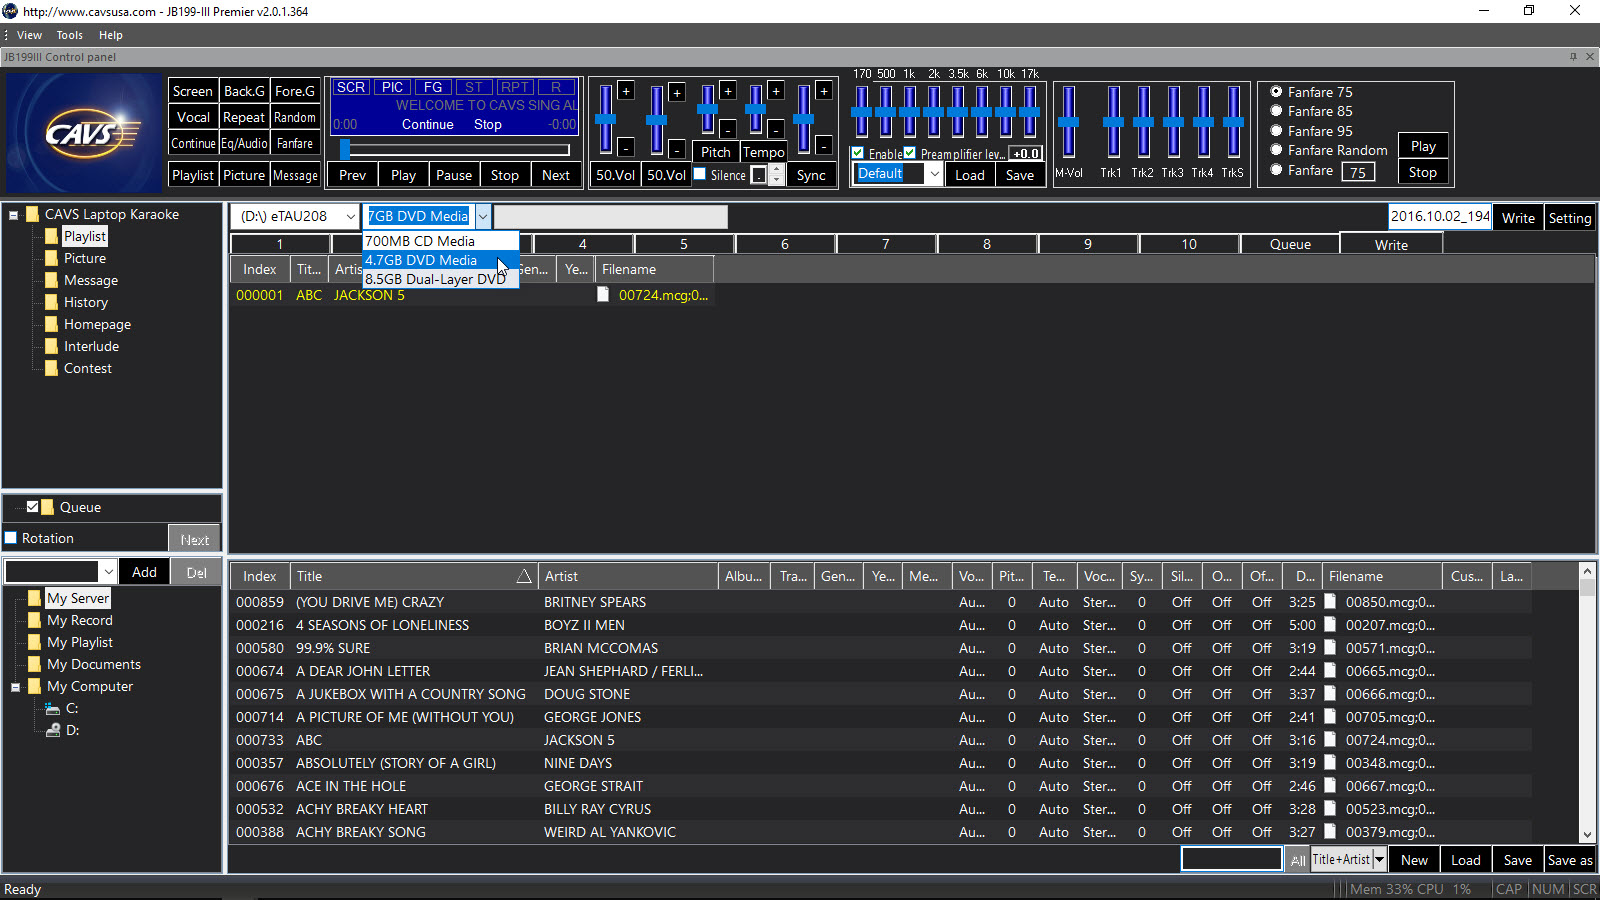Open the app icon in title bar
The image size is (1600, 900).
10,11
